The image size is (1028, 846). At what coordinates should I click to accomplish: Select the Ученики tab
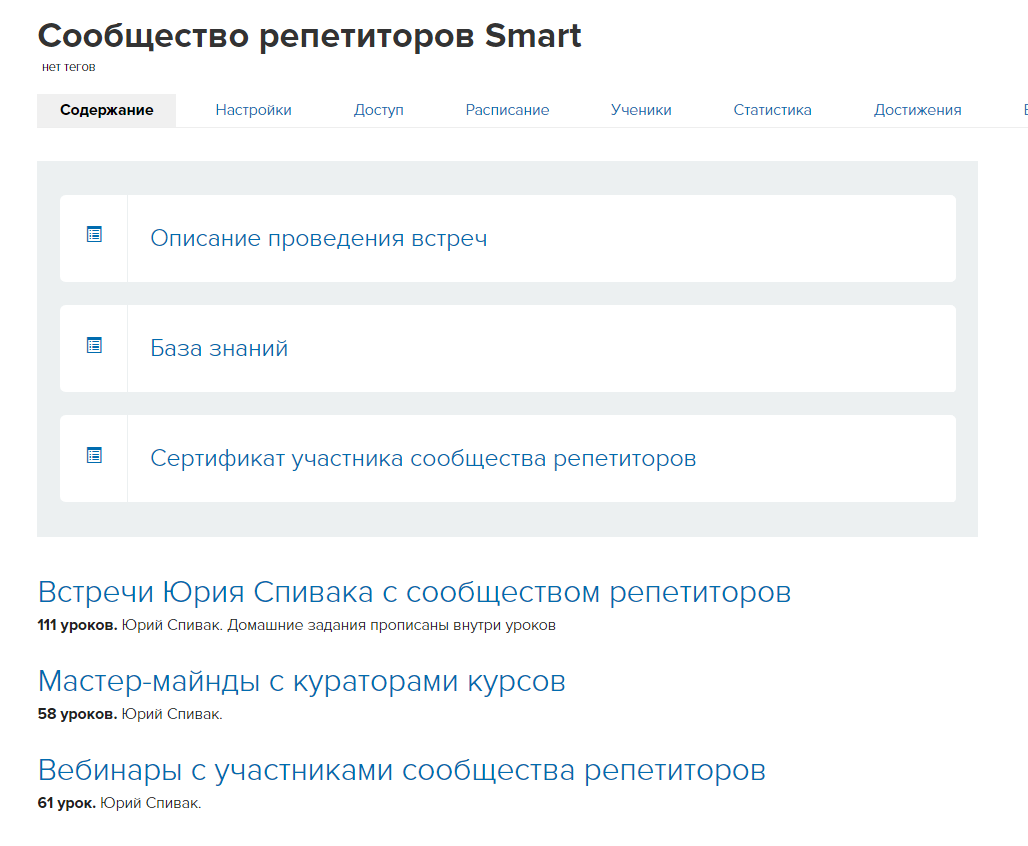[x=641, y=110]
